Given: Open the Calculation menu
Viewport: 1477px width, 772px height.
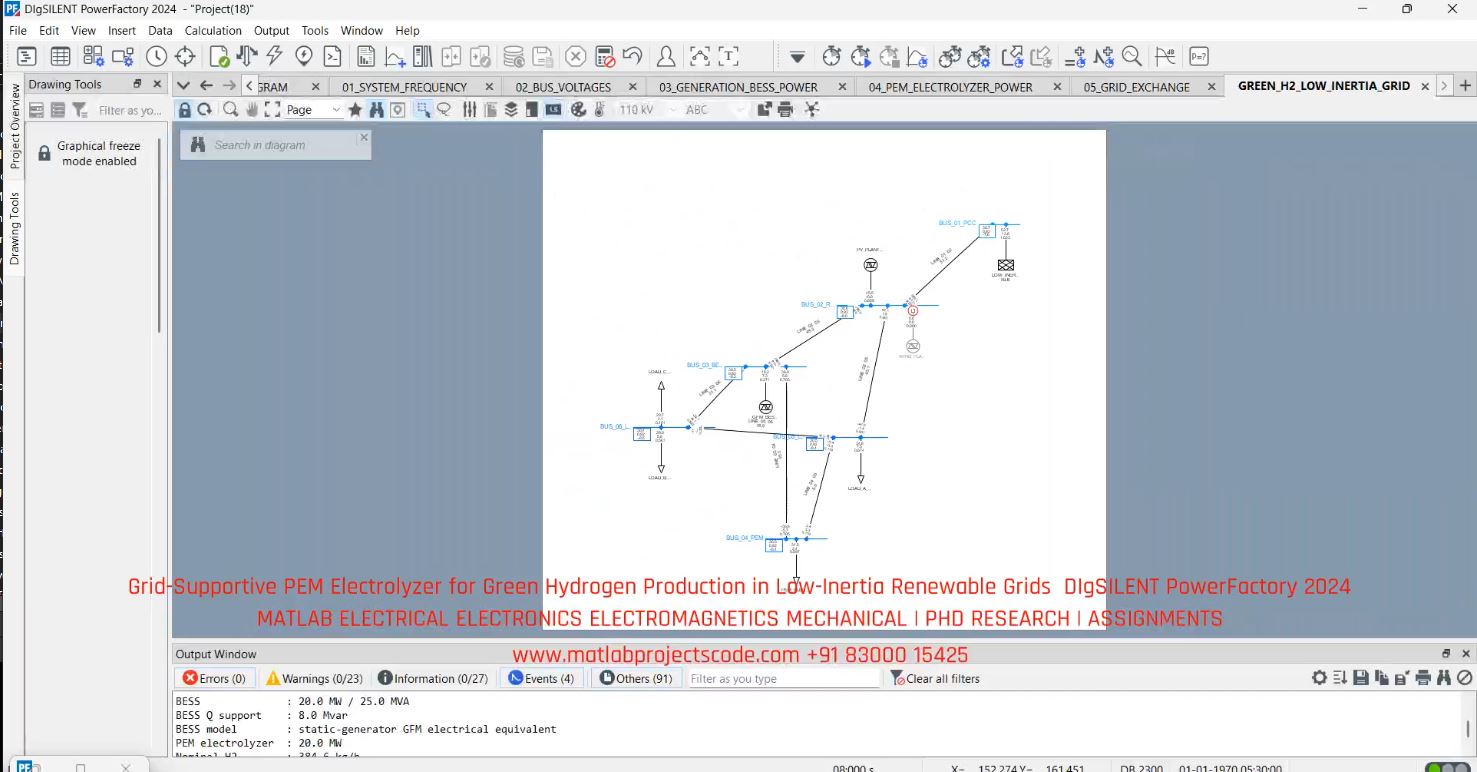Looking at the screenshot, I should (213, 31).
